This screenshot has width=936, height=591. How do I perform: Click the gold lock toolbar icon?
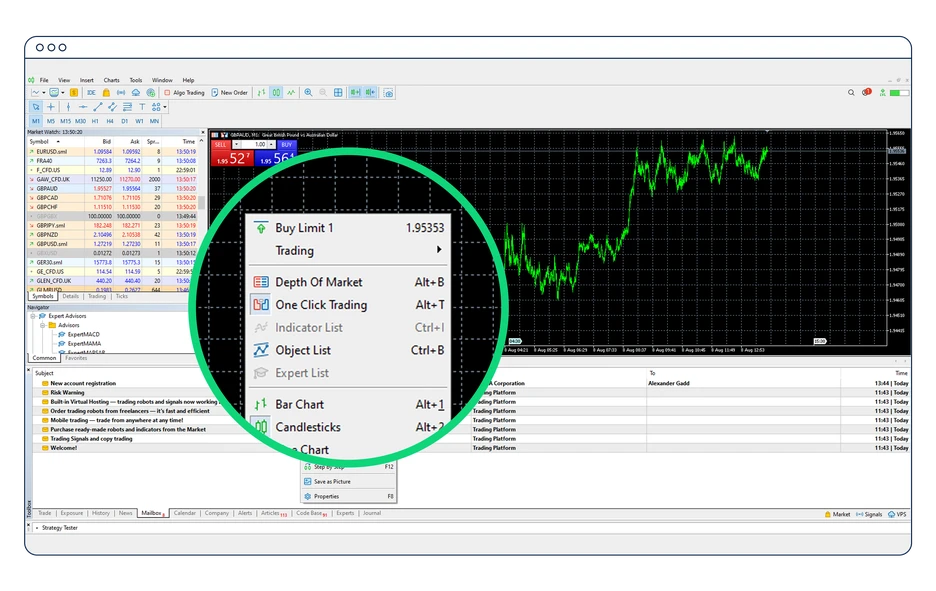[106, 93]
